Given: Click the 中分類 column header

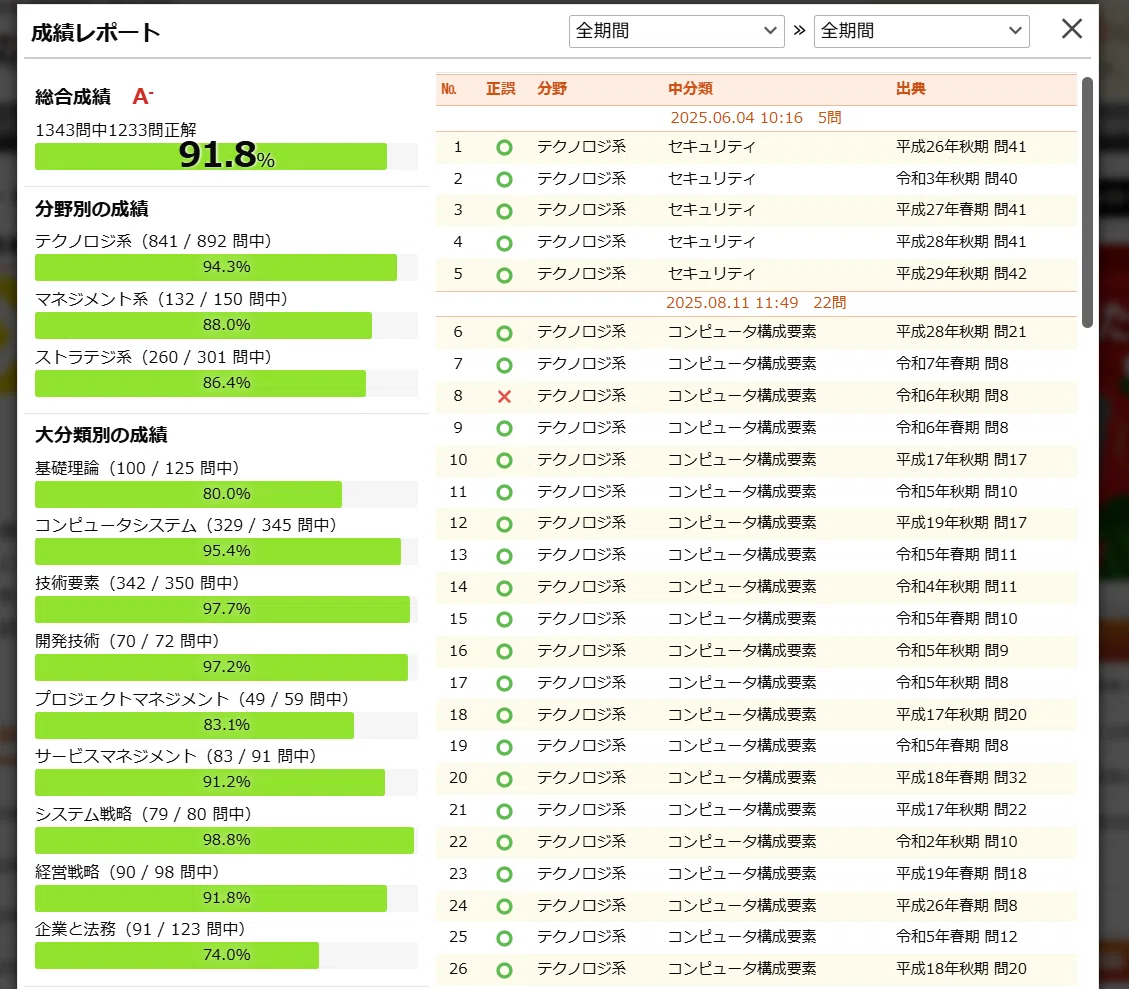Looking at the screenshot, I should point(690,89).
